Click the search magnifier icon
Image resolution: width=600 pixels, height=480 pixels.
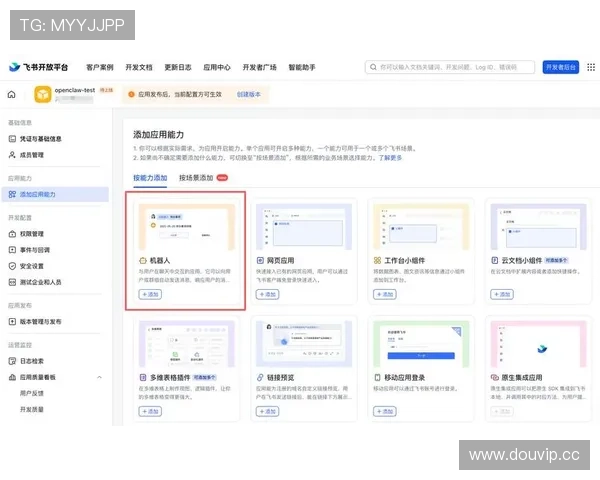373,67
